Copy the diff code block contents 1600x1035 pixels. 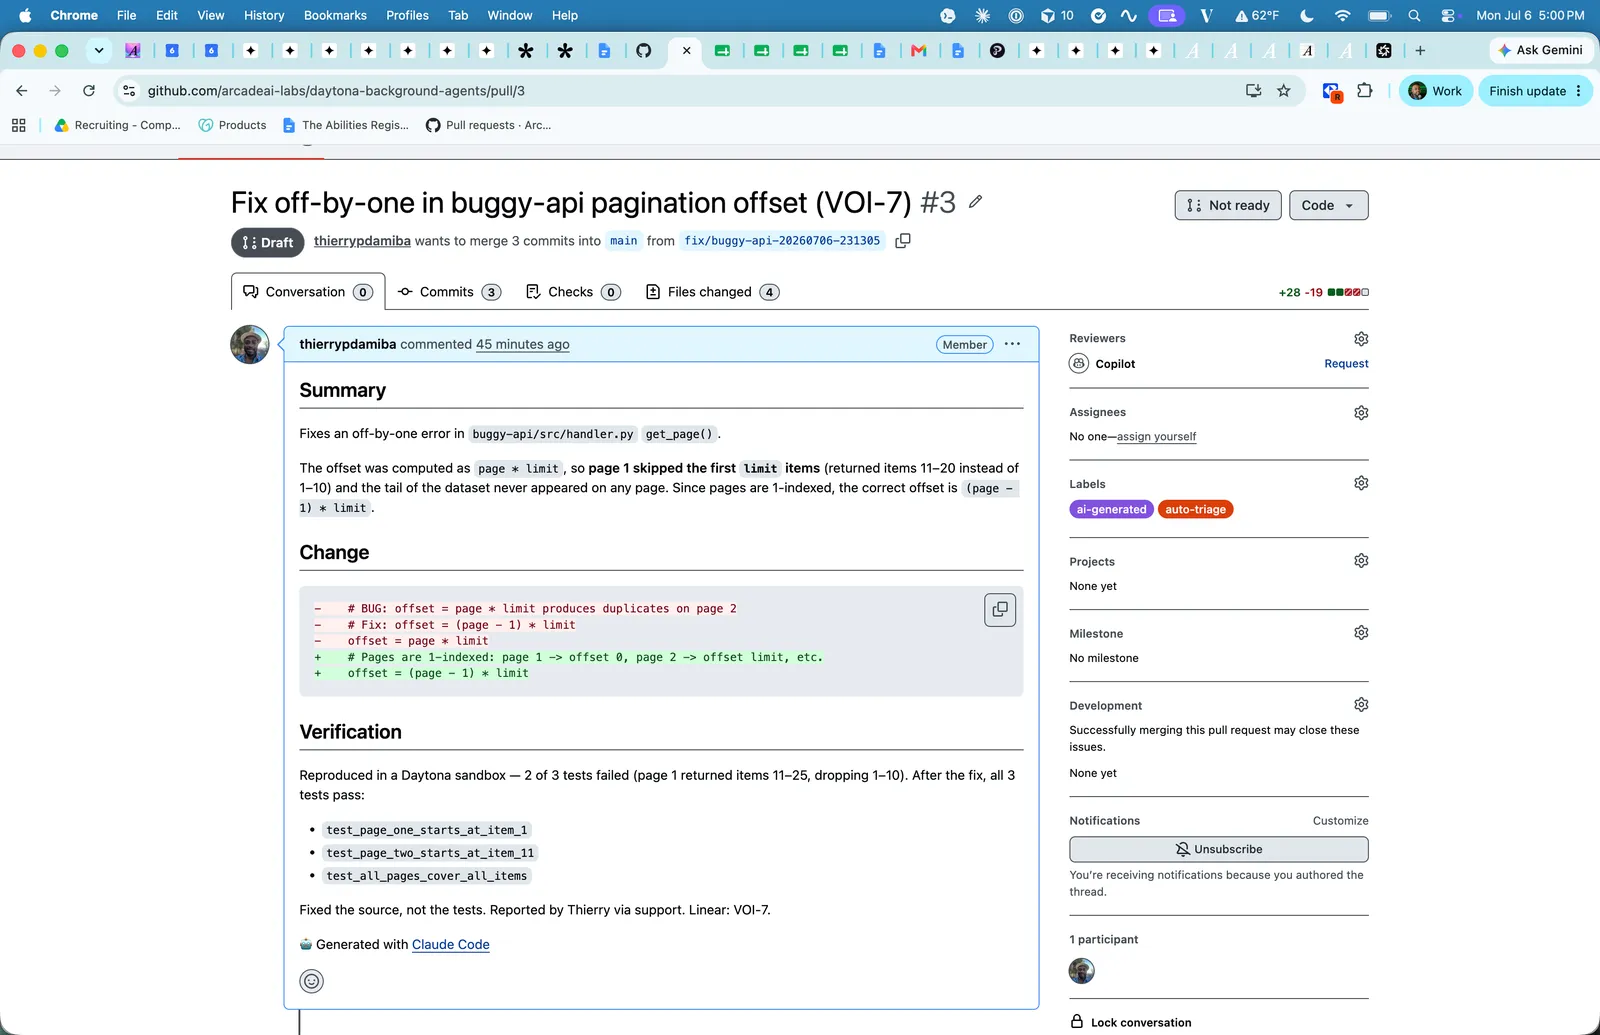click(x=1000, y=610)
